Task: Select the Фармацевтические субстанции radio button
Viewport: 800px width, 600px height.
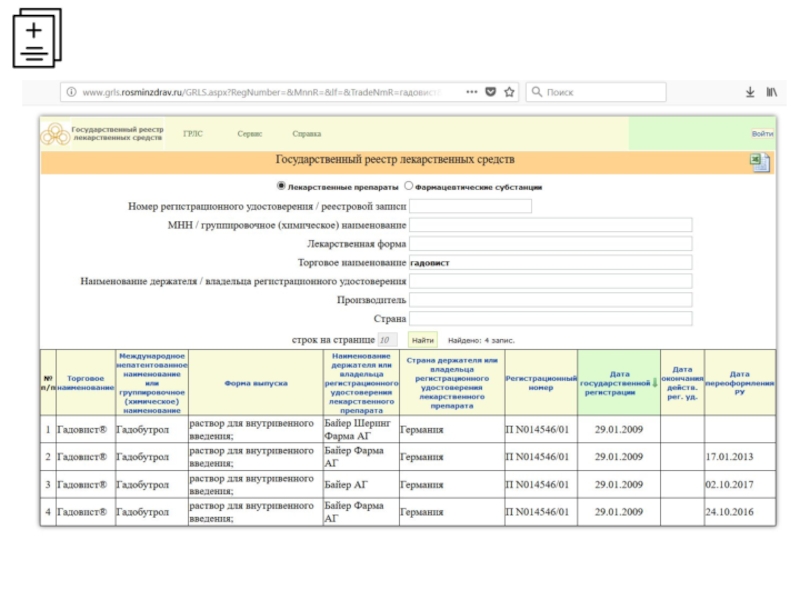Action: point(408,186)
